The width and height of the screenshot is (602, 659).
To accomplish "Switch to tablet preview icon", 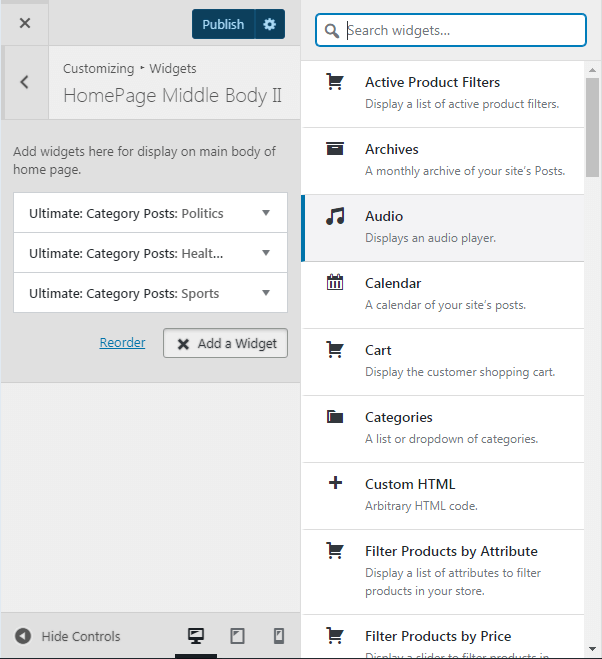I will click(x=237, y=636).
